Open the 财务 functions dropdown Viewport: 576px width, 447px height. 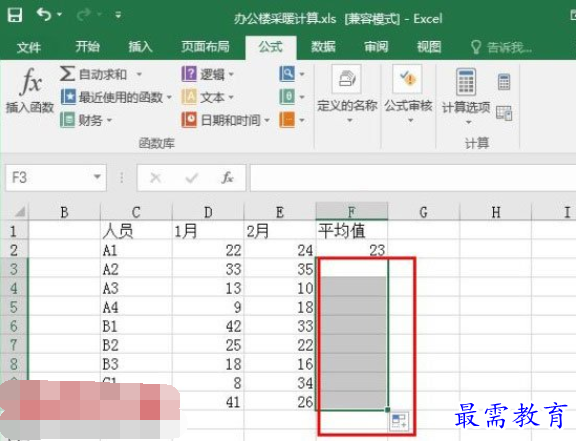(86, 120)
